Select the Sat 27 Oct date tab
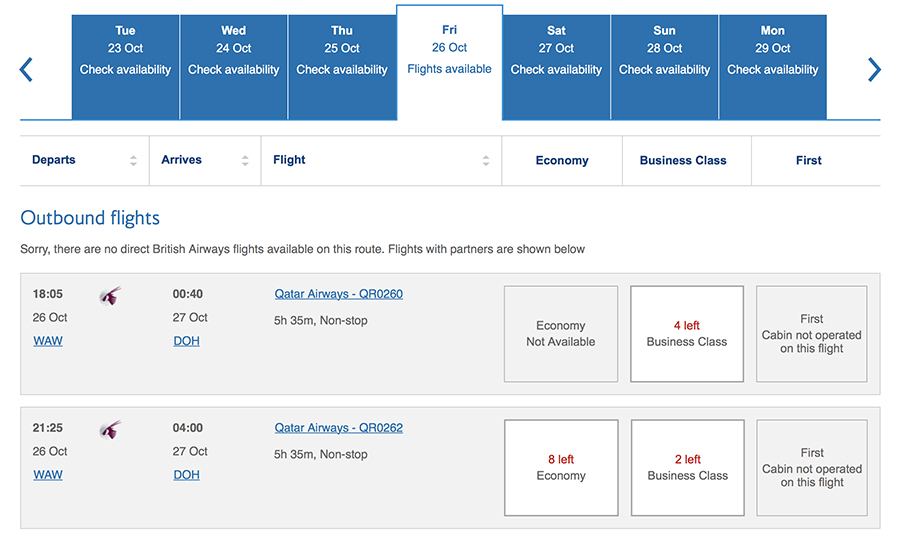The width and height of the screenshot is (900, 537). click(x=556, y=67)
